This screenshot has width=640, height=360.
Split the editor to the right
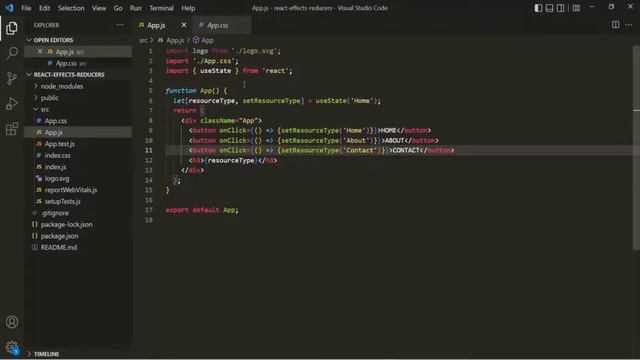(x=615, y=25)
